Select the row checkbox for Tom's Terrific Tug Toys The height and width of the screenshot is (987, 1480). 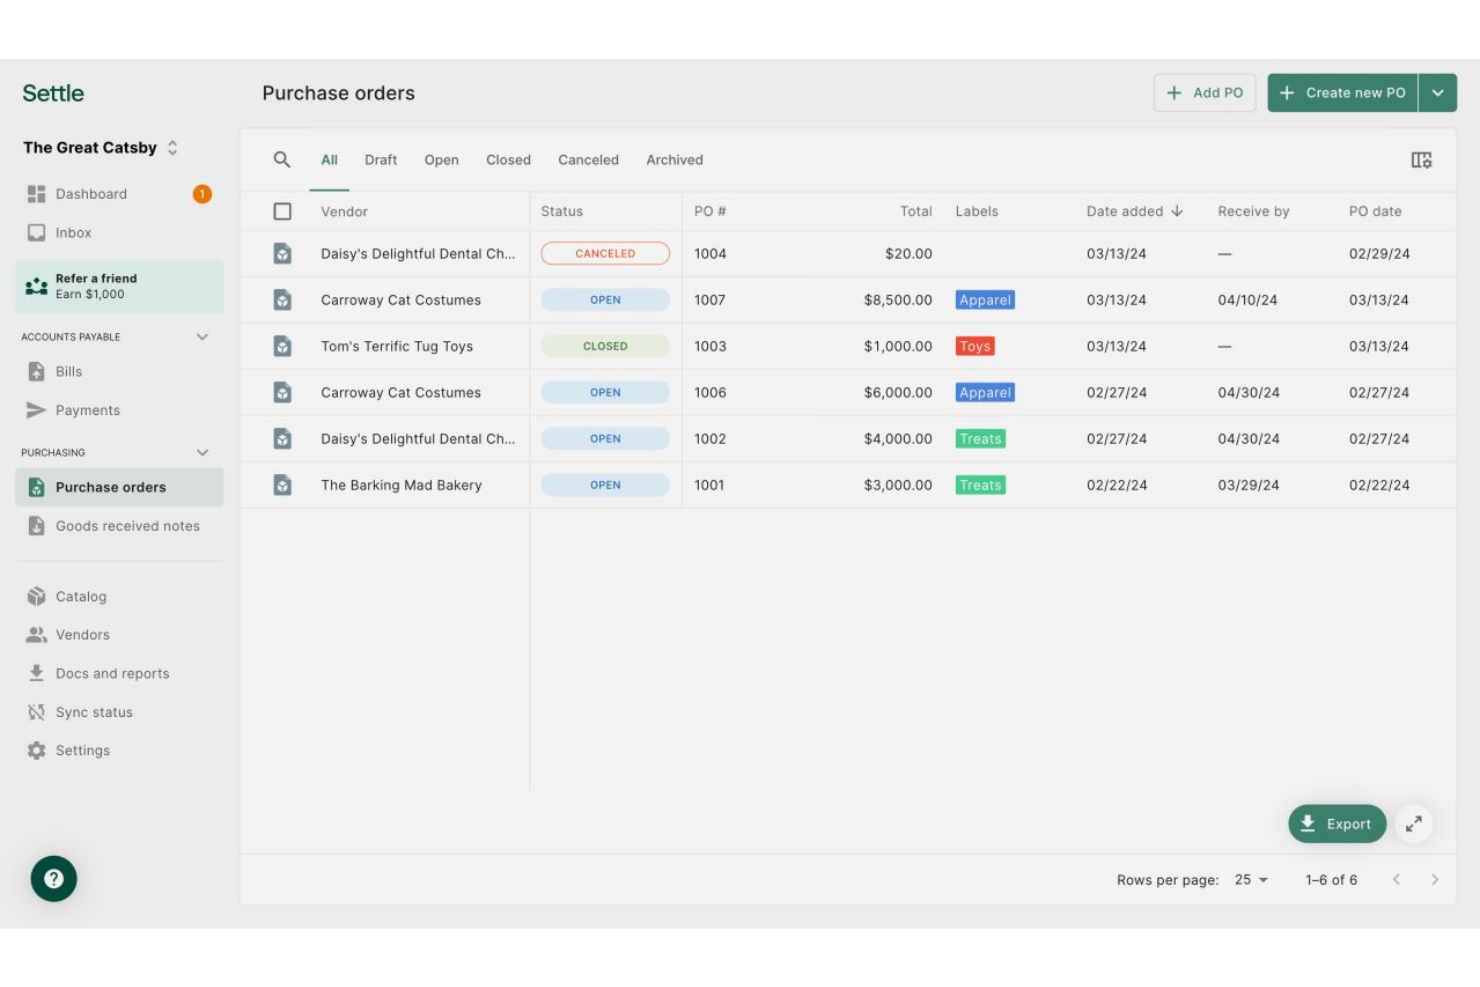pos(282,346)
